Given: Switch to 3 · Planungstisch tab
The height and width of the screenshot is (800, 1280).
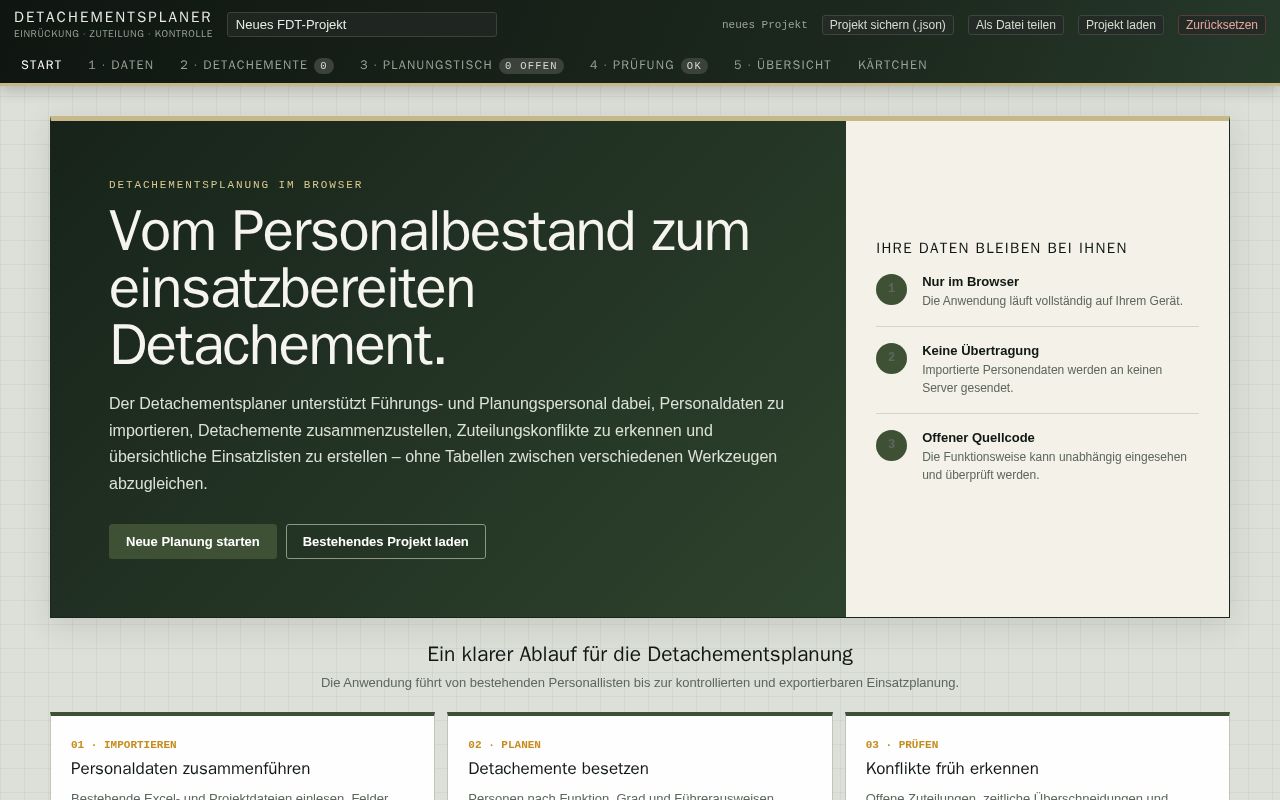Looking at the screenshot, I should click(x=461, y=65).
